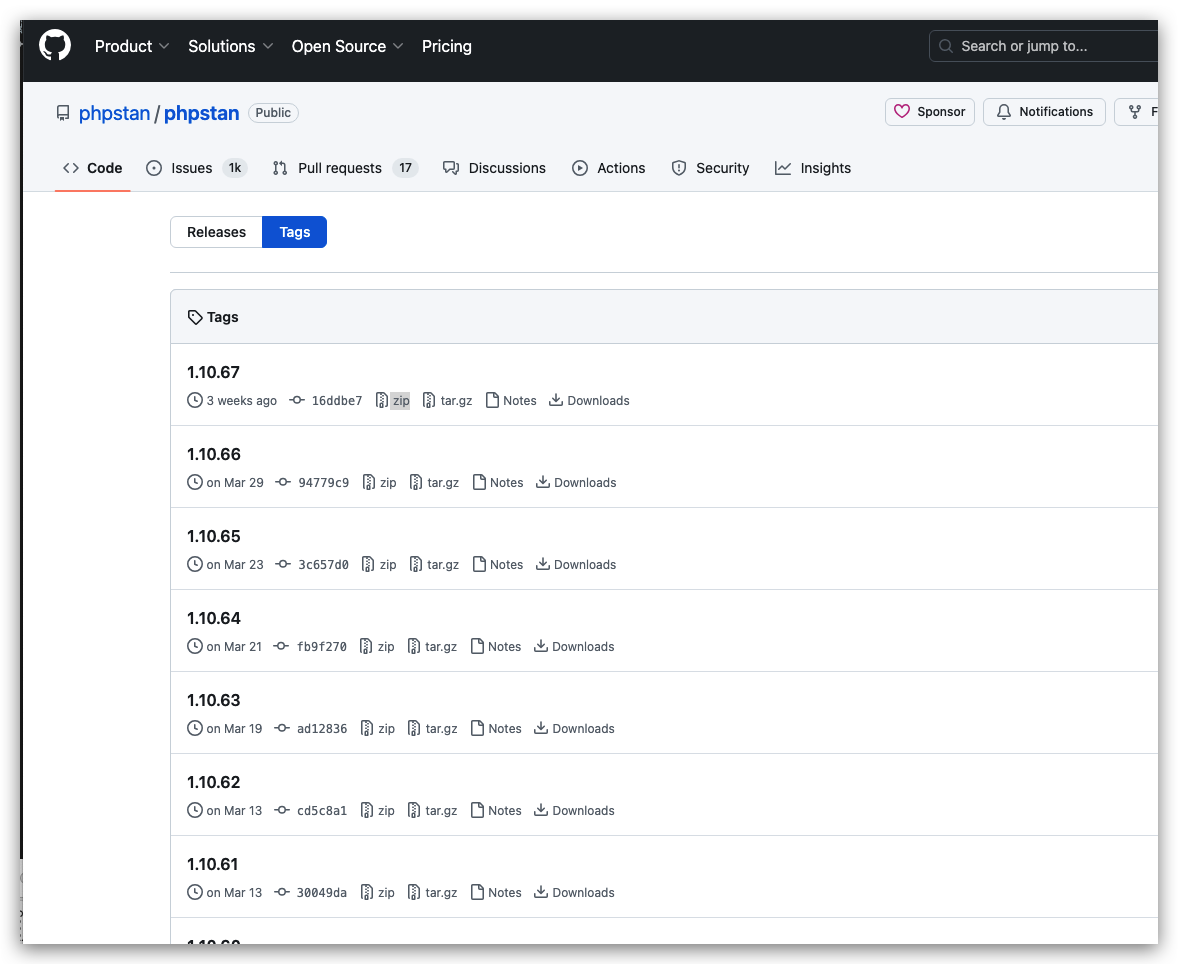The width and height of the screenshot is (1178, 964).
Task: Open Downloads for tag 1.10.61
Action: tap(575, 892)
